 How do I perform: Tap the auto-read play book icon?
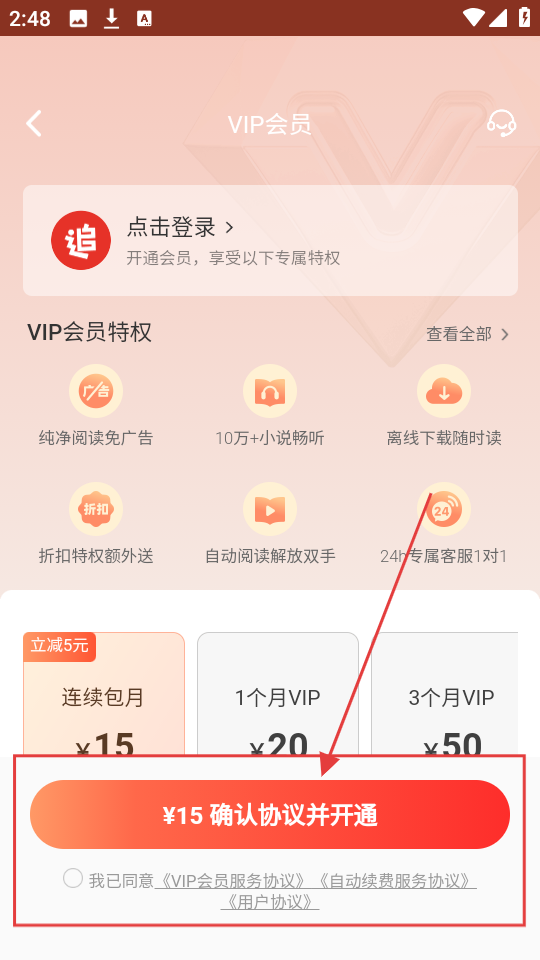270,509
